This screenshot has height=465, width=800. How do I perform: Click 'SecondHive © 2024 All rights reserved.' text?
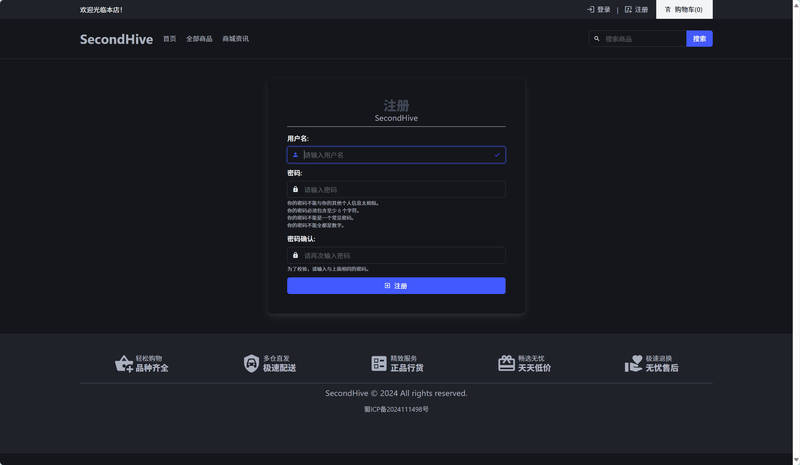click(x=396, y=394)
